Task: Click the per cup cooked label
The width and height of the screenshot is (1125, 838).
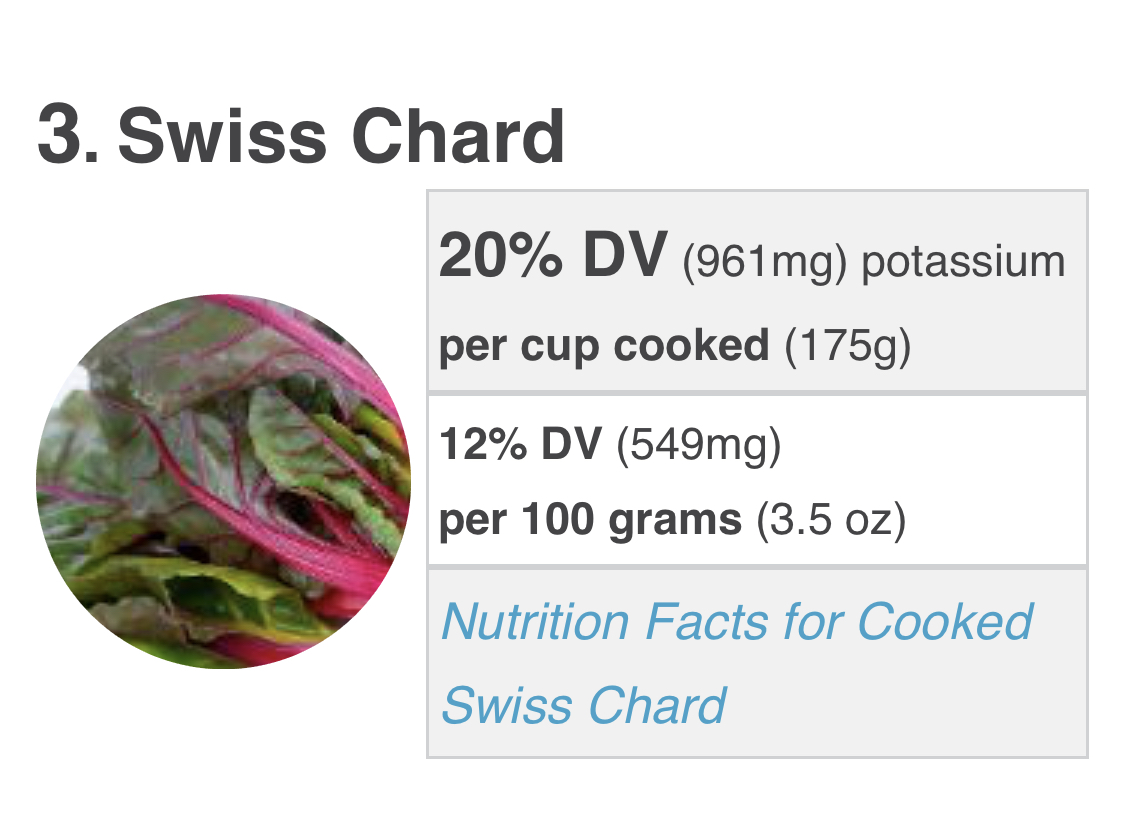Action: (604, 346)
